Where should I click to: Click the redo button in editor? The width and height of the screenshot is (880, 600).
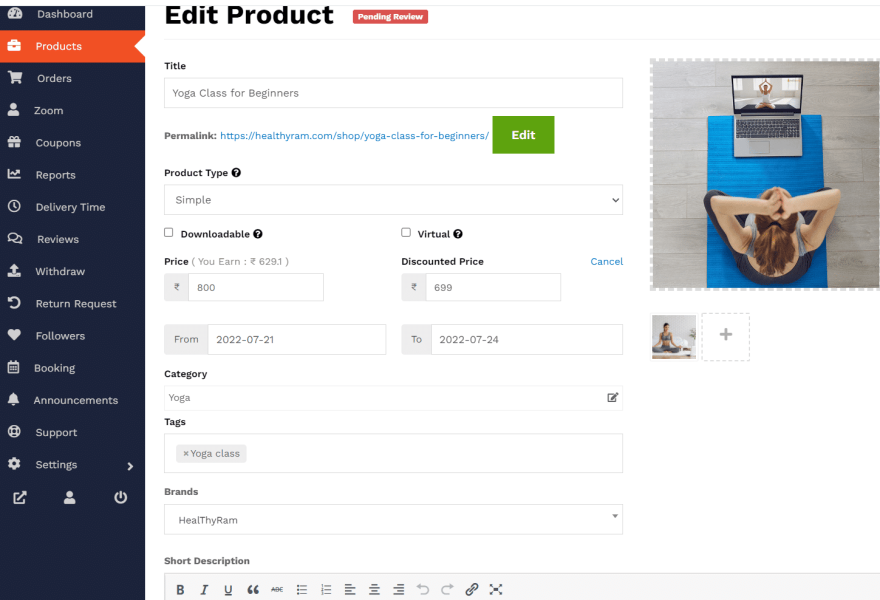(x=447, y=590)
